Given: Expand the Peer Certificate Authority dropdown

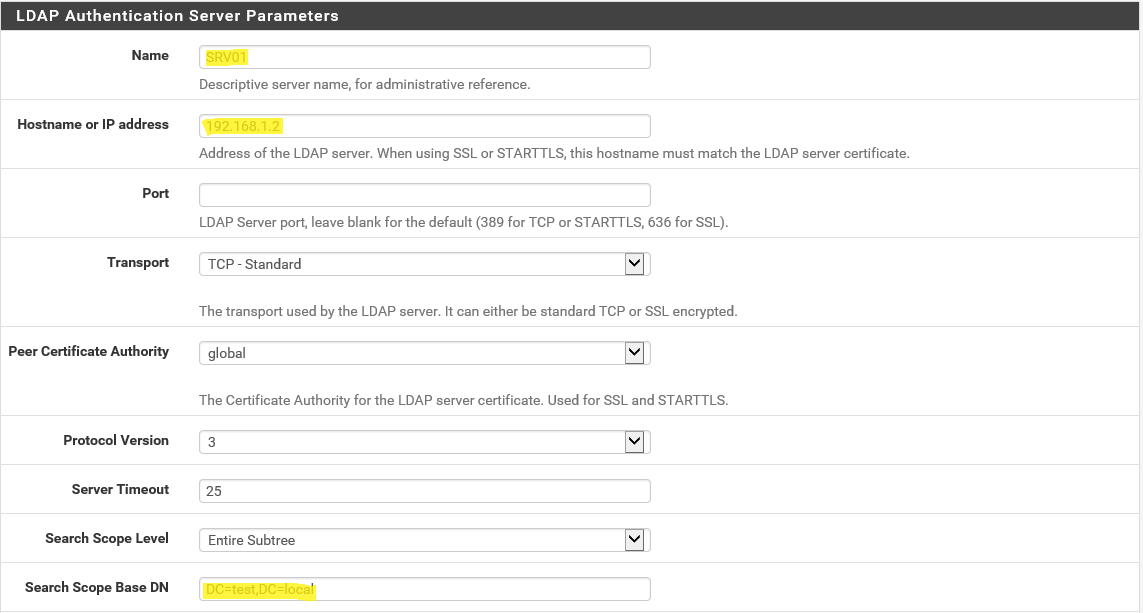Looking at the screenshot, I should pos(425,353).
